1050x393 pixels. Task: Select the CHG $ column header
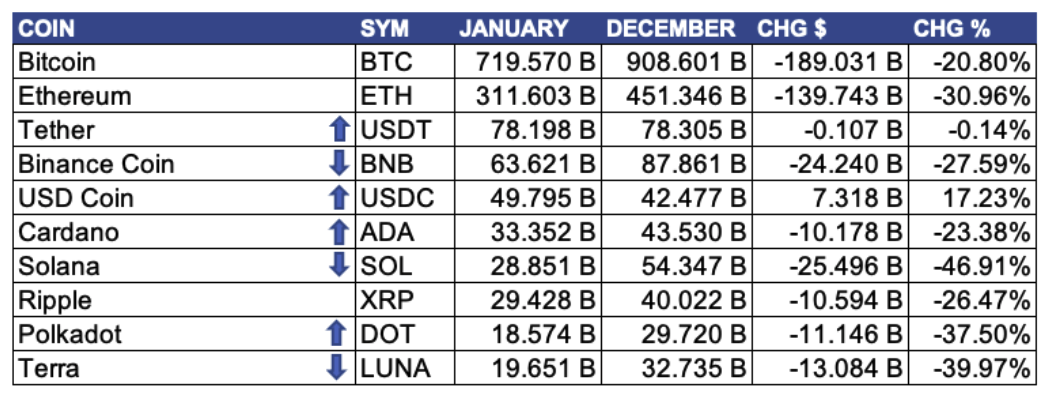pos(792,28)
